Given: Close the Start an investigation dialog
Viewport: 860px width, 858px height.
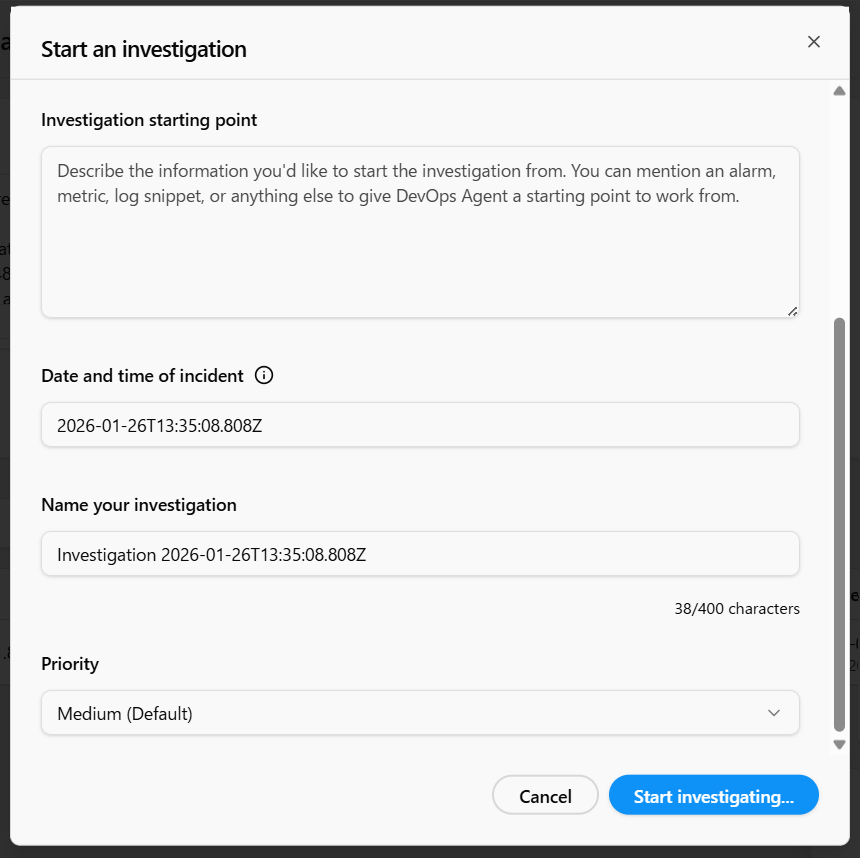Looking at the screenshot, I should point(814,42).
